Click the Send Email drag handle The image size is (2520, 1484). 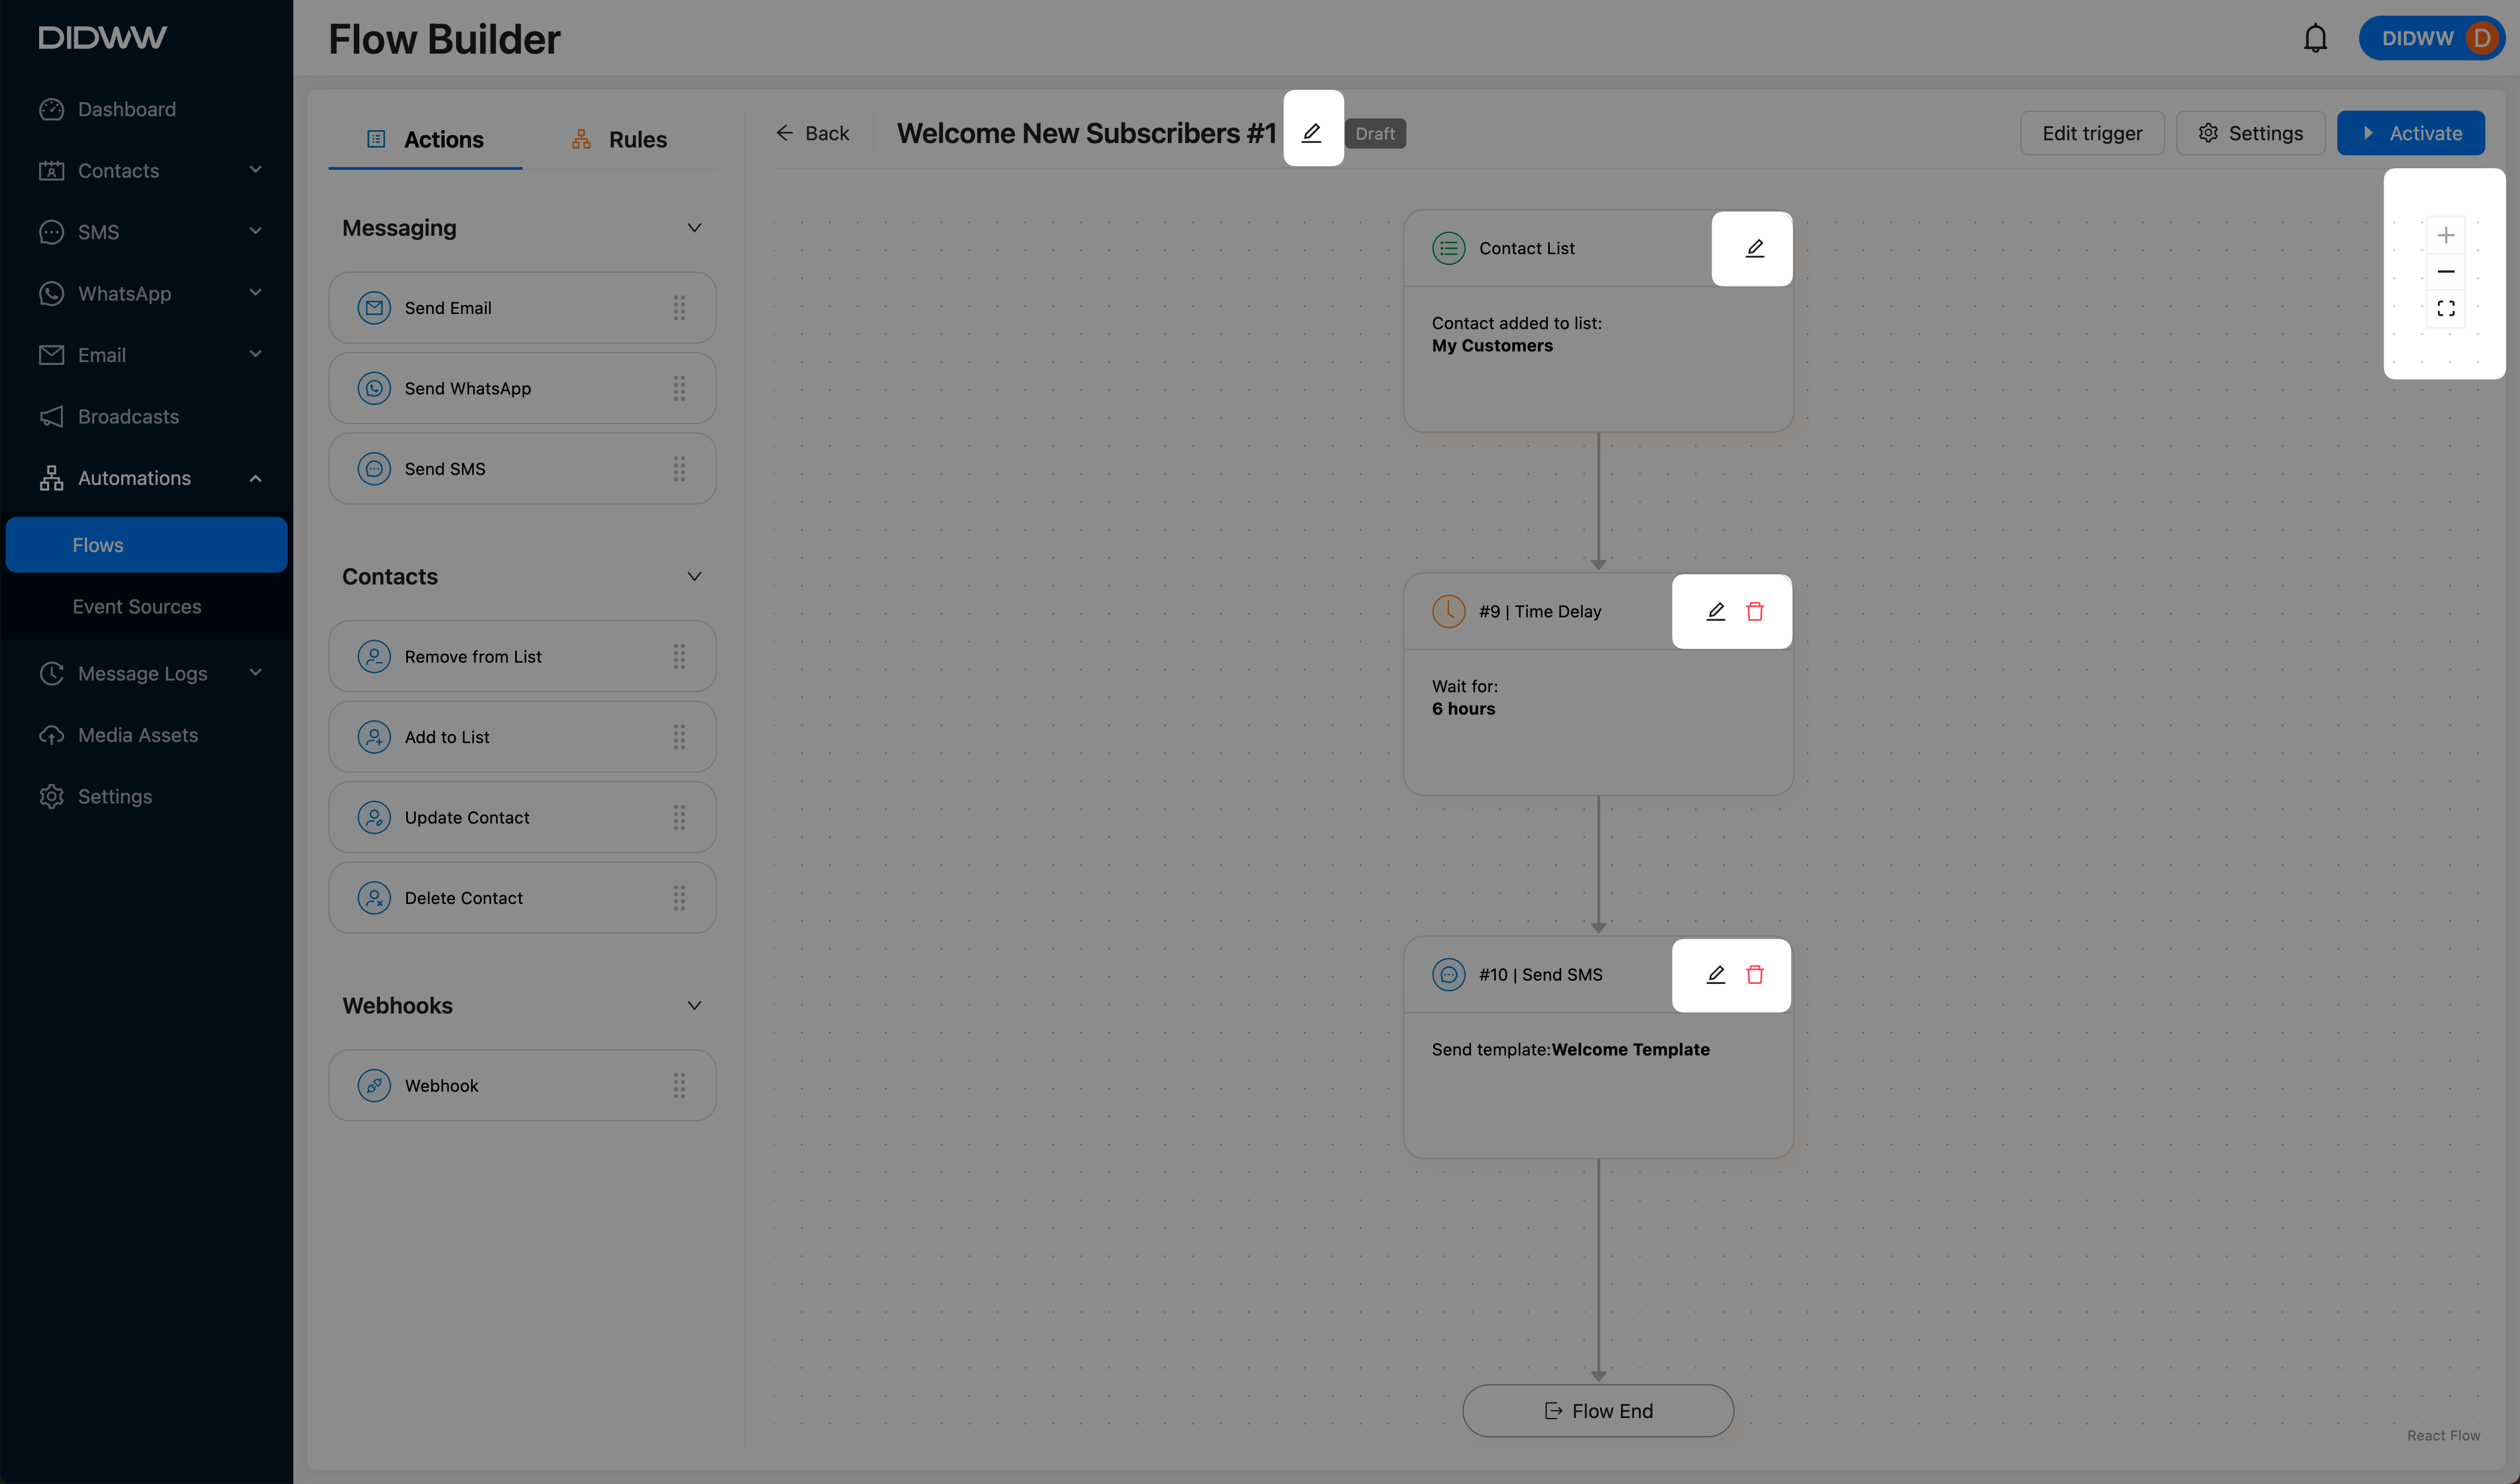(x=679, y=308)
